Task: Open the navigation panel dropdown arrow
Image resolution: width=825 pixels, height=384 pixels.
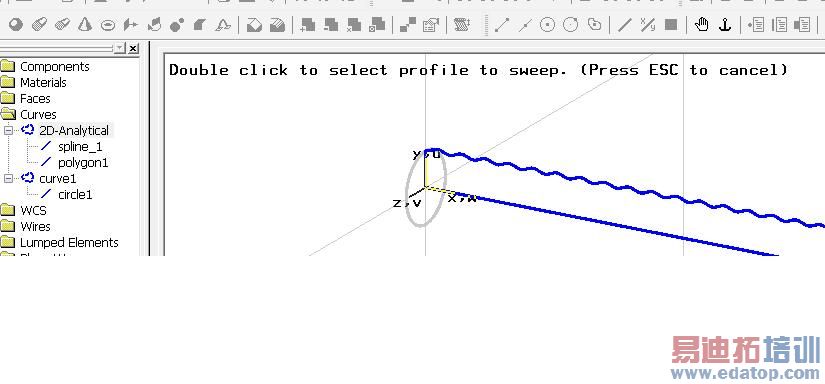Action: (x=120, y=48)
